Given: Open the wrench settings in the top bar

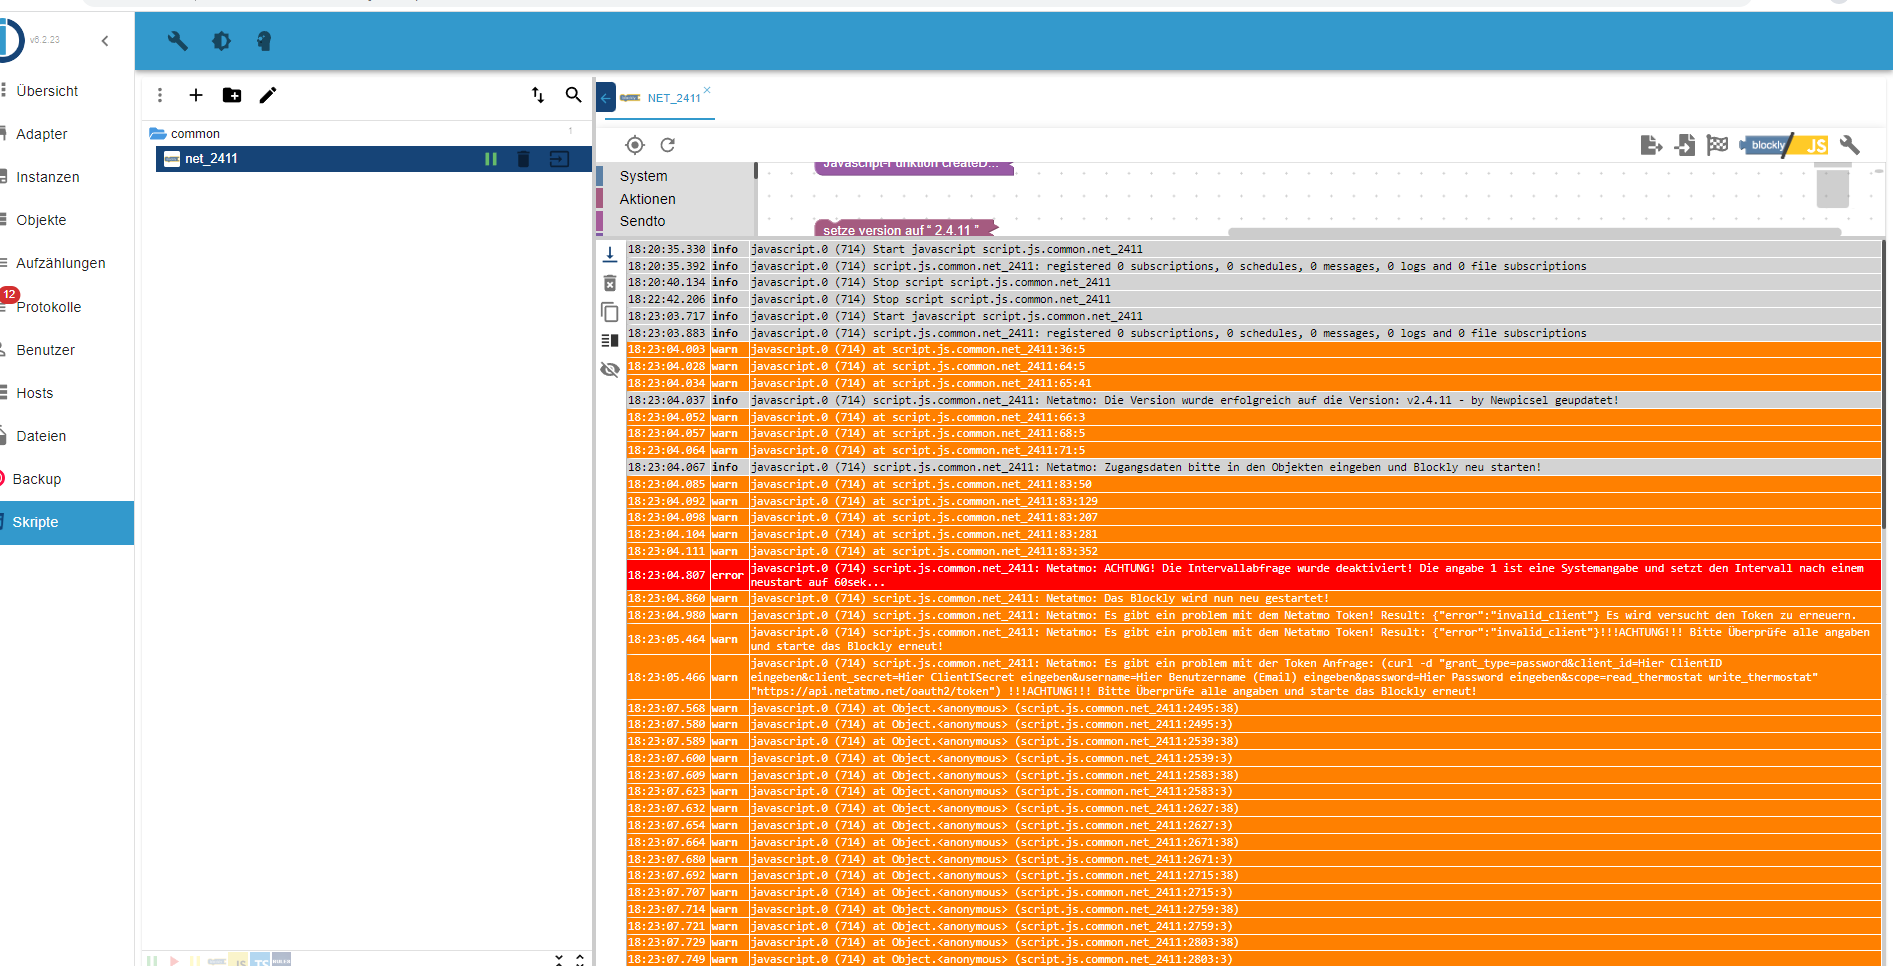Looking at the screenshot, I should (x=178, y=41).
